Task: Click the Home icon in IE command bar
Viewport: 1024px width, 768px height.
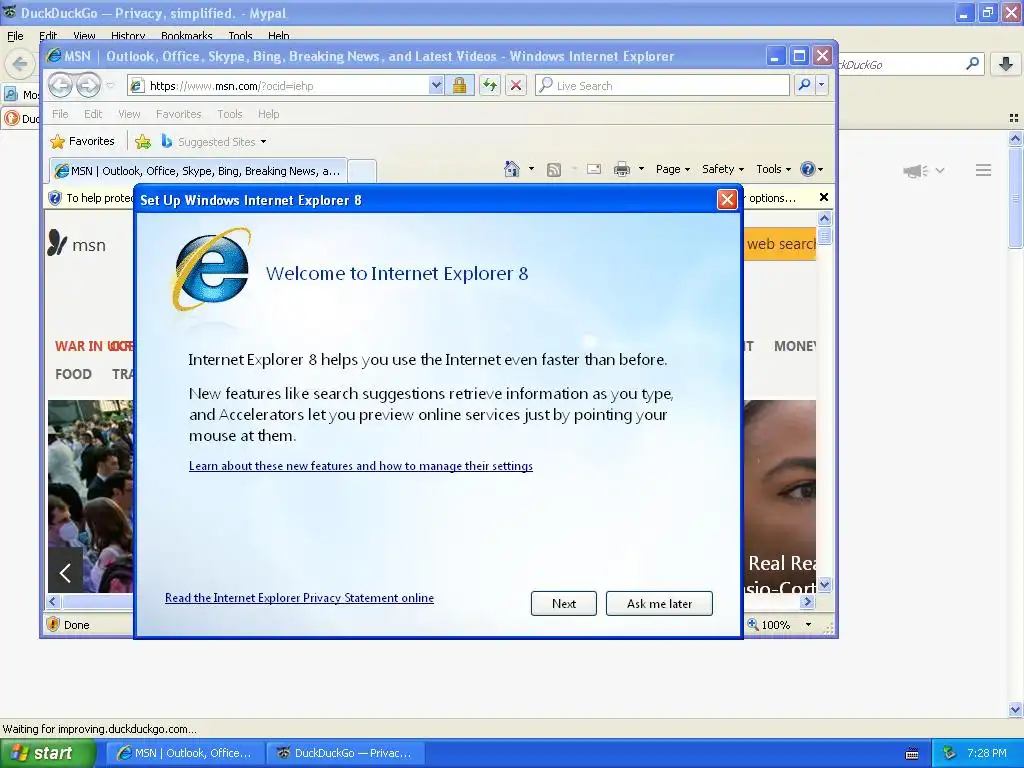Action: click(512, 169)
